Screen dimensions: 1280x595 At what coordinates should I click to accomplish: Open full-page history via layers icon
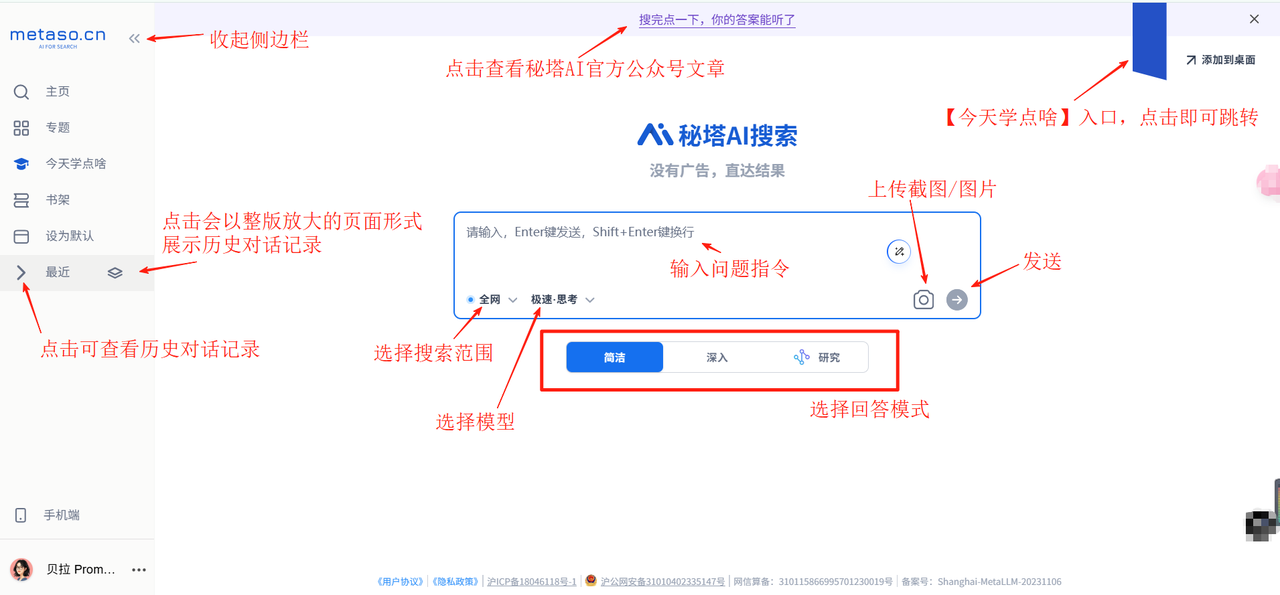(x=115, y=272)
